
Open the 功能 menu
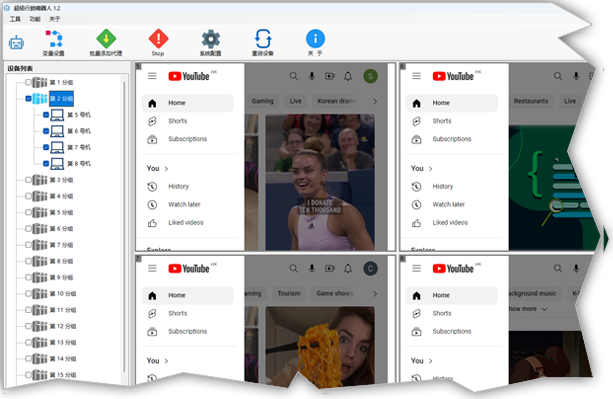click(x=35, y=19)
